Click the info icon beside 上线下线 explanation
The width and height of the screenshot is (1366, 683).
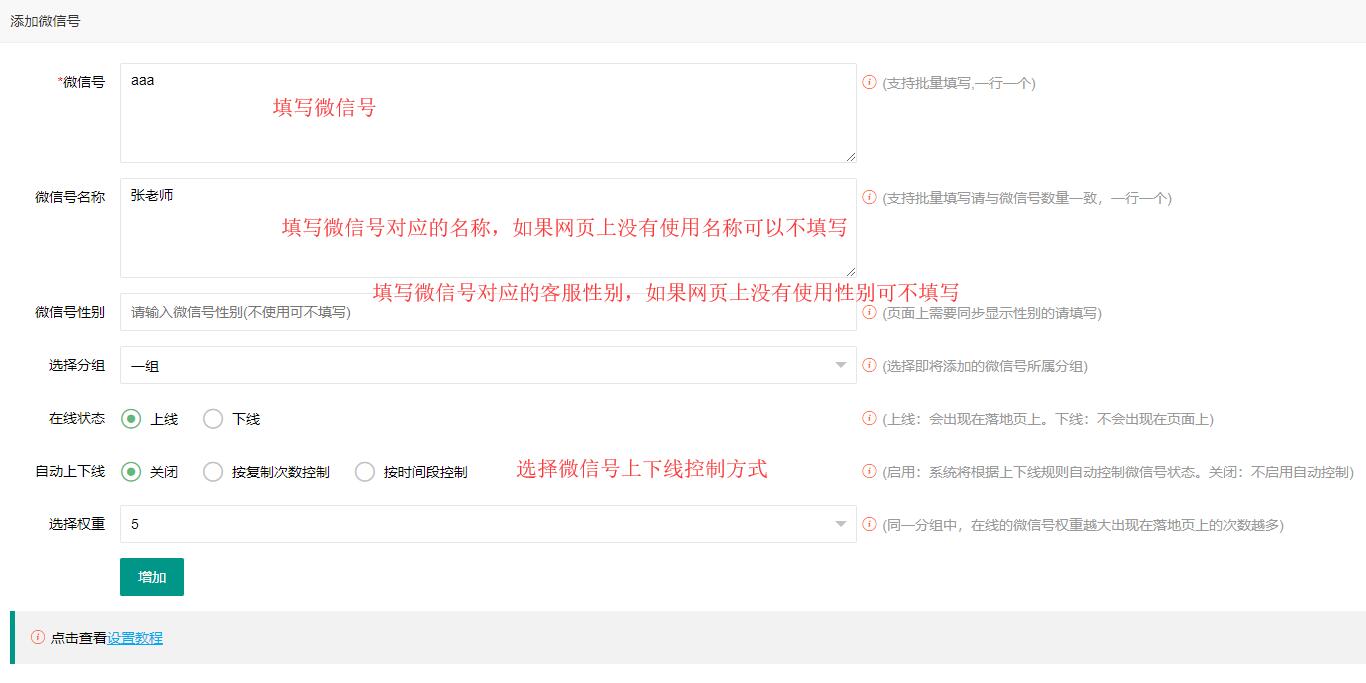869,418
